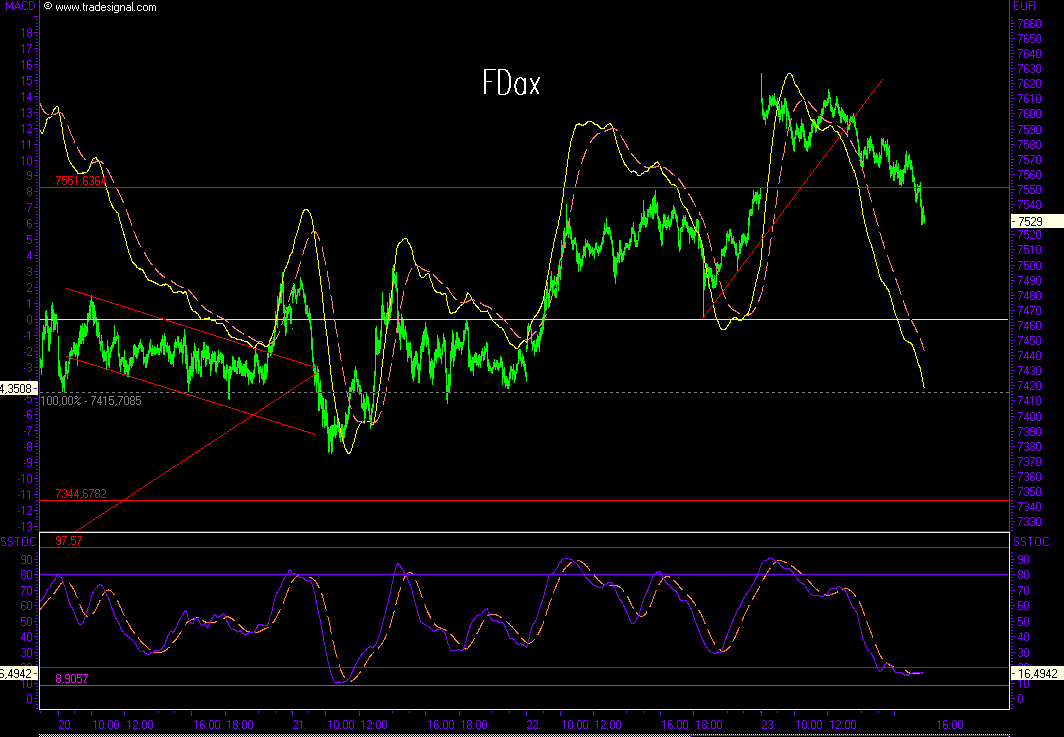Click the left-side stochastic value tag 6,4942
This screenshot has width=1064, height=737.
click(x=18, y=674)
